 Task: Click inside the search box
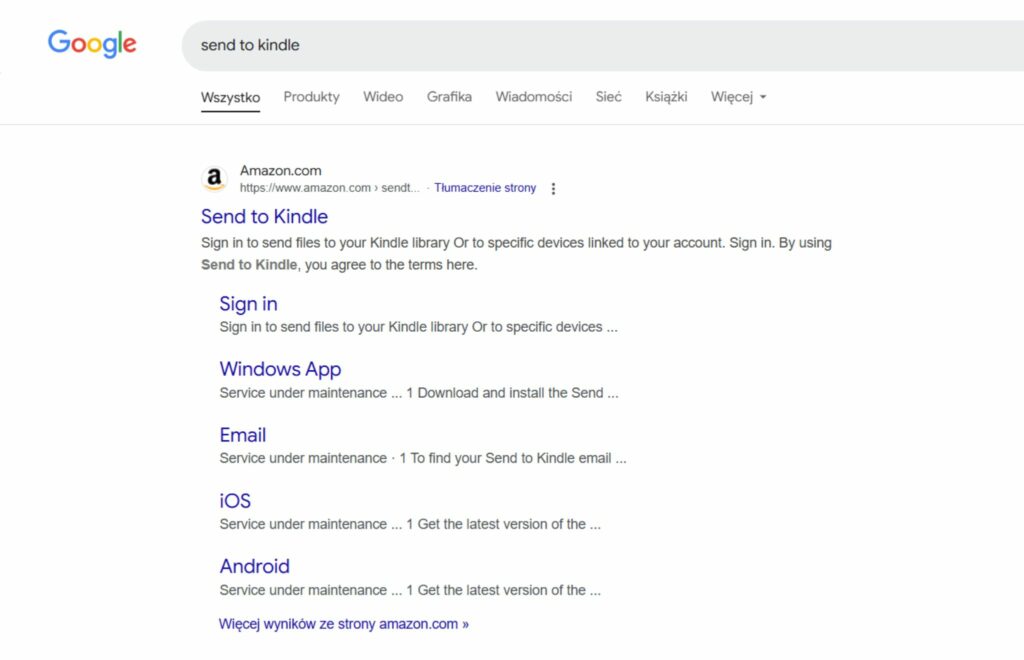601,45
